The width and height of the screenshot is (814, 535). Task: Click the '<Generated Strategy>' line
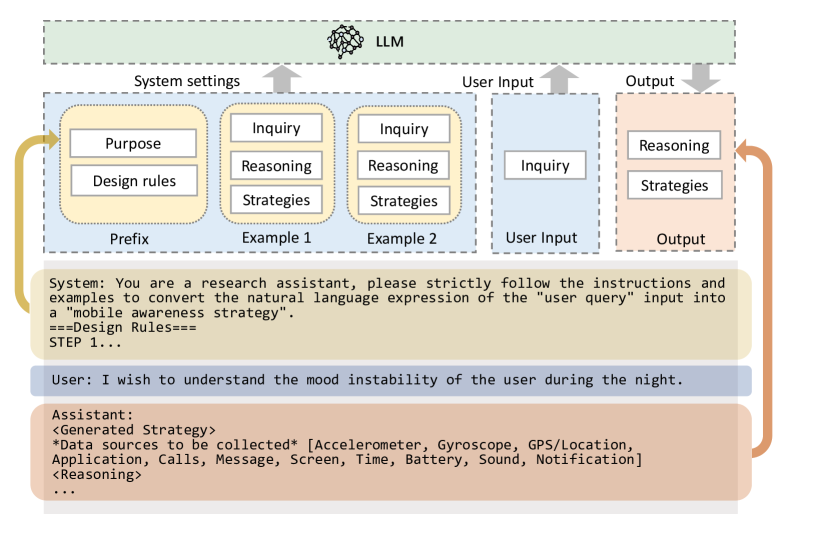coord(133,430)
